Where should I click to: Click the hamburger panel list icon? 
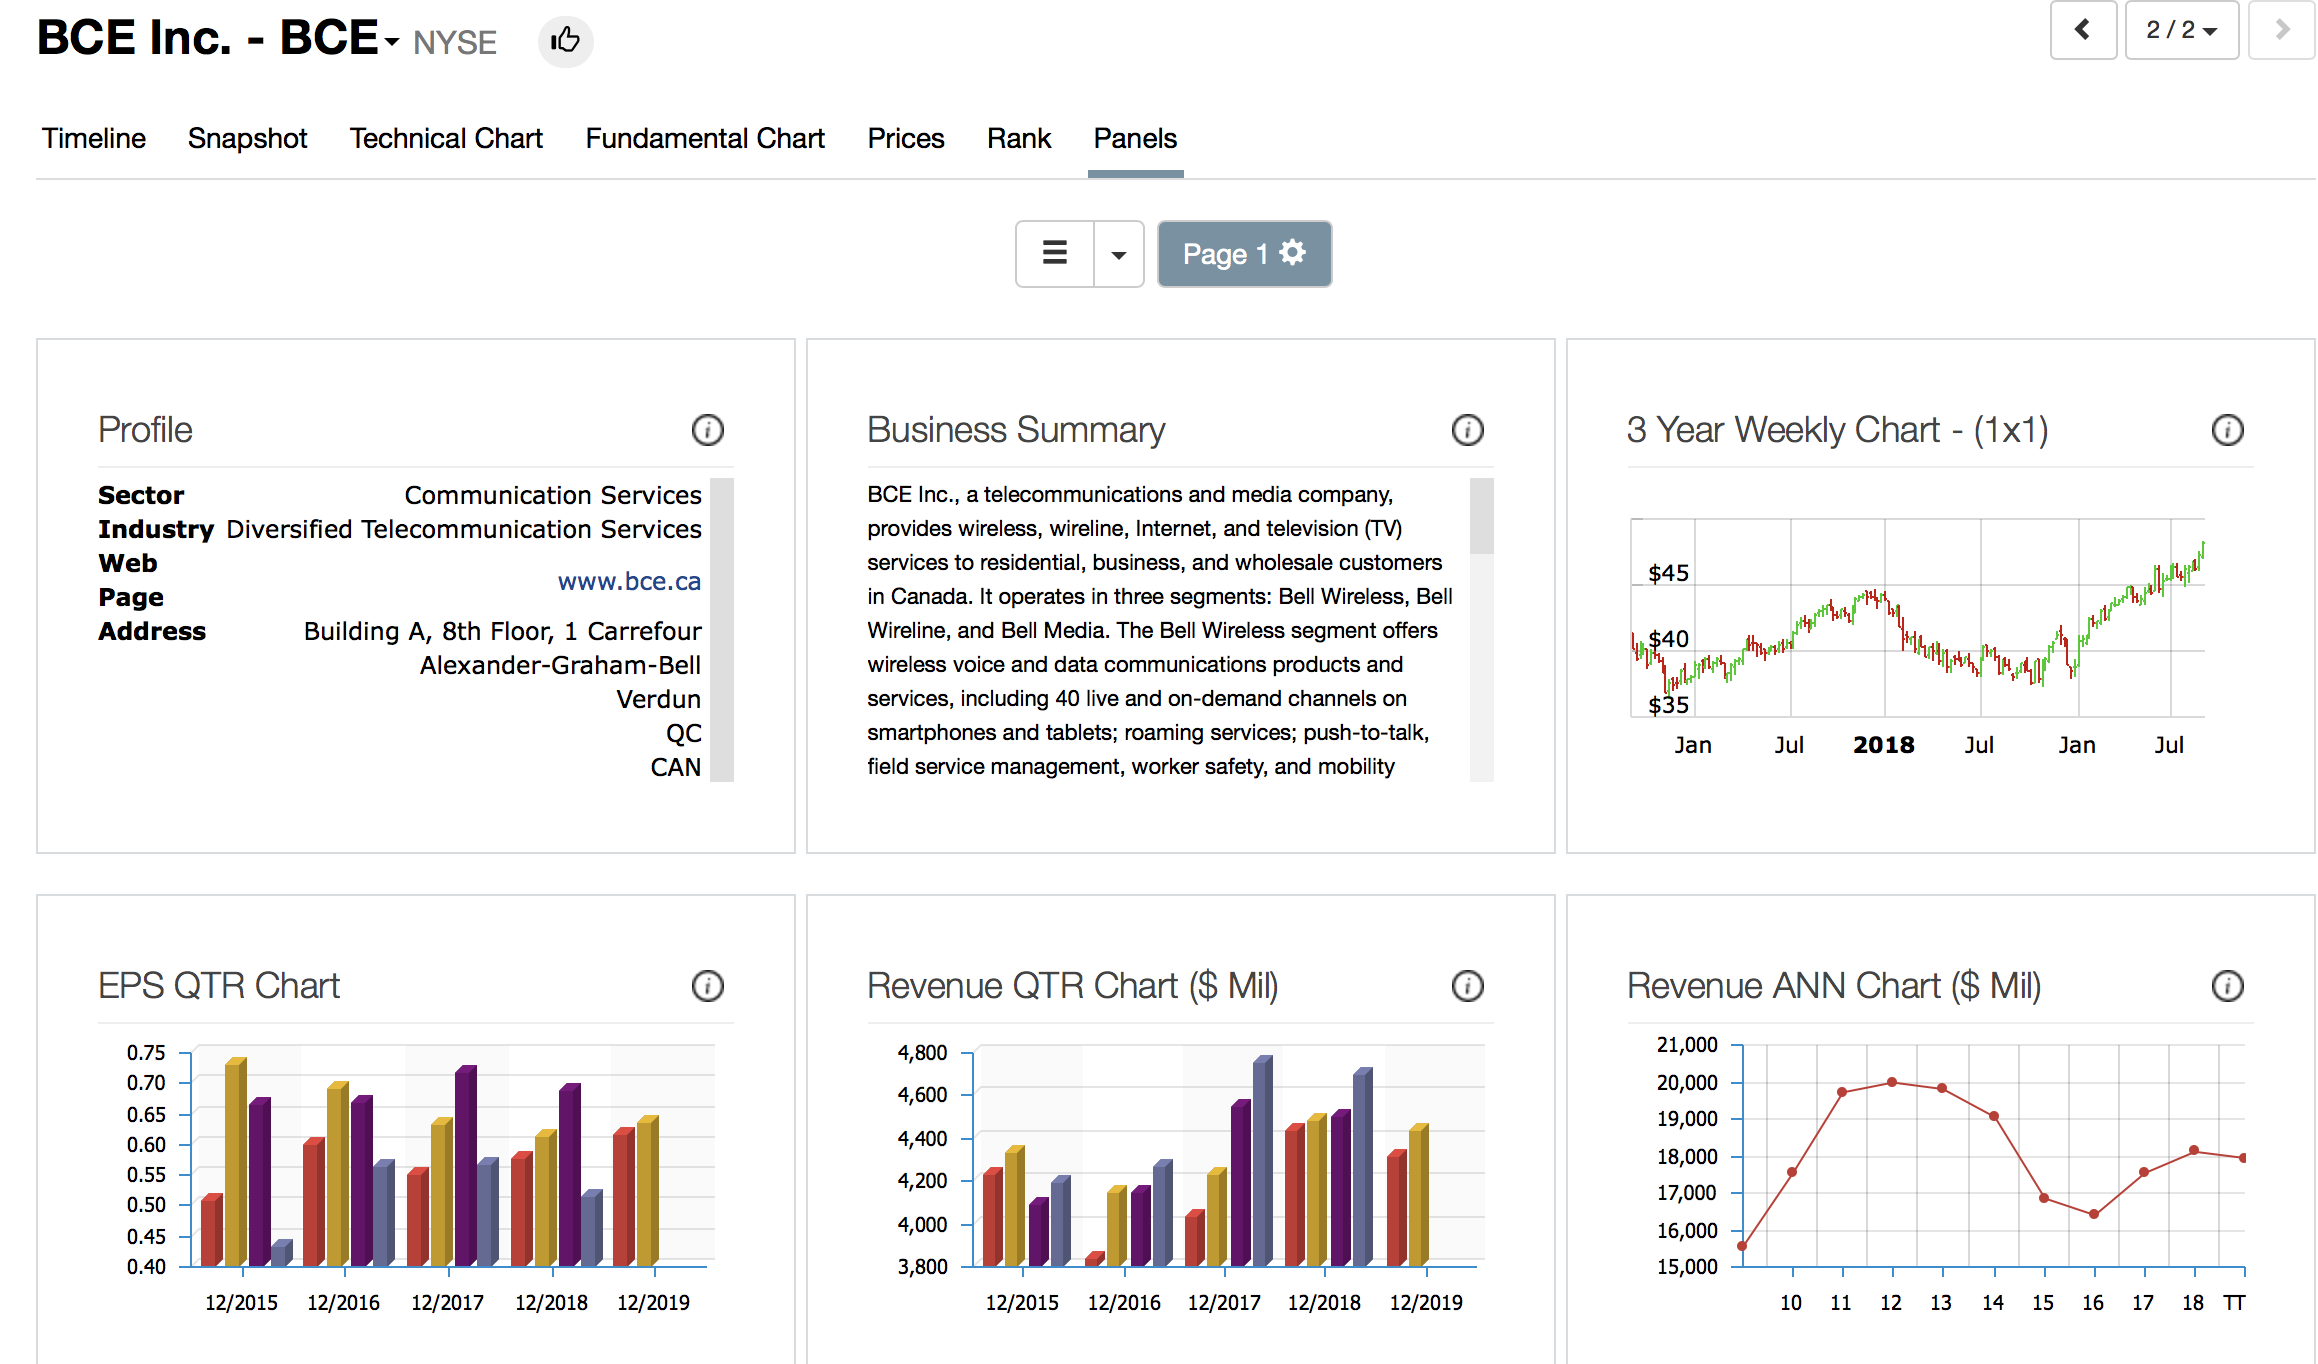[1054, 254]
